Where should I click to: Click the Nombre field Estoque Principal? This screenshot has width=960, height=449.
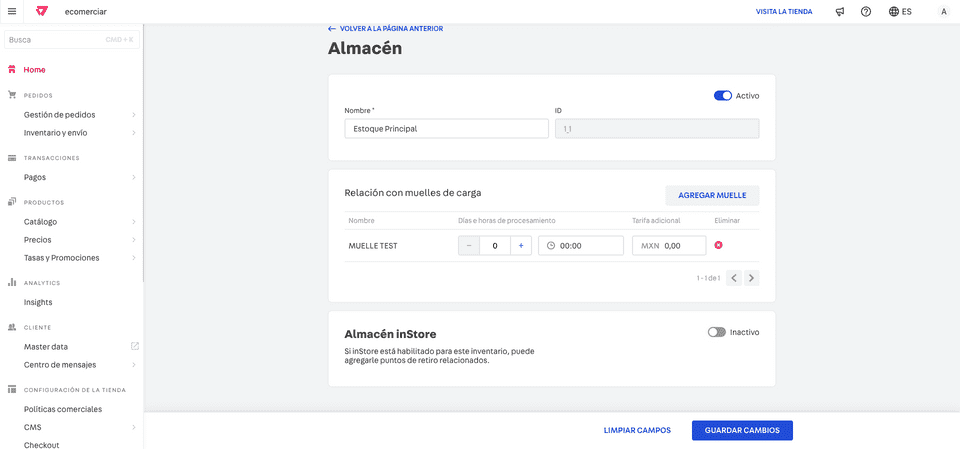(446, 129)
